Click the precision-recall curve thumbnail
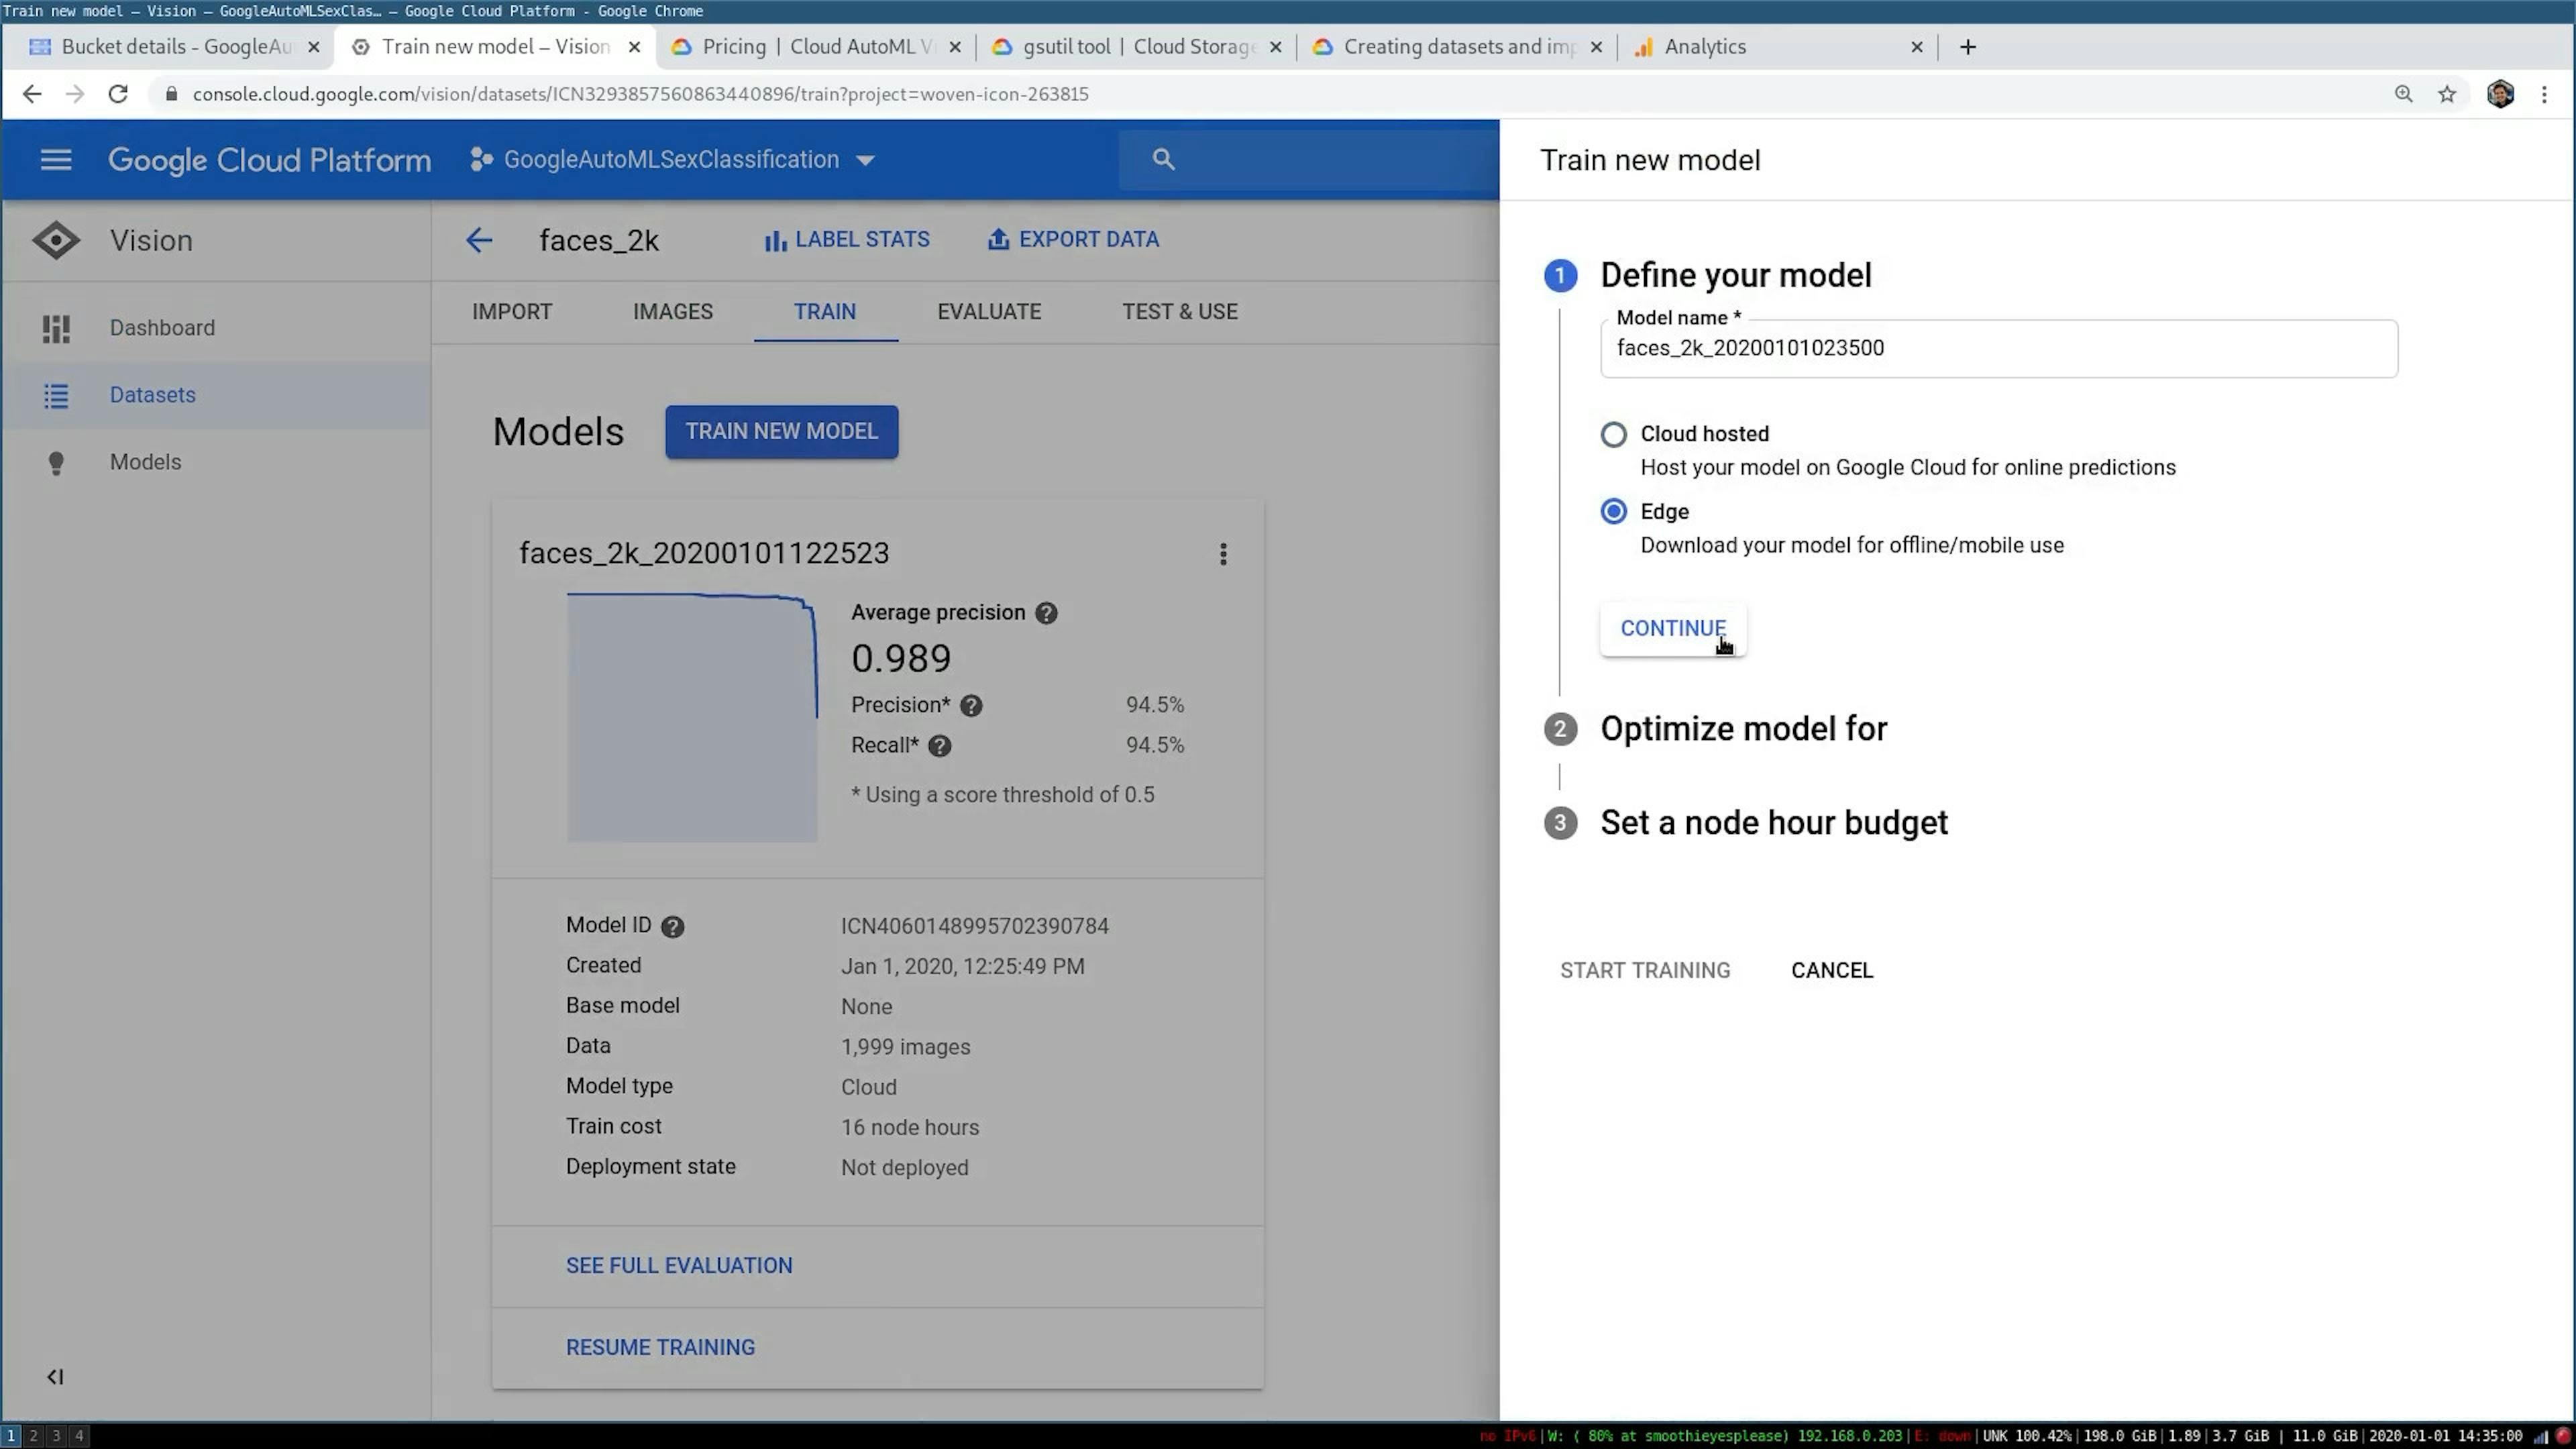Viewport: 2576px width, 1449px height. tap(692, 717)
